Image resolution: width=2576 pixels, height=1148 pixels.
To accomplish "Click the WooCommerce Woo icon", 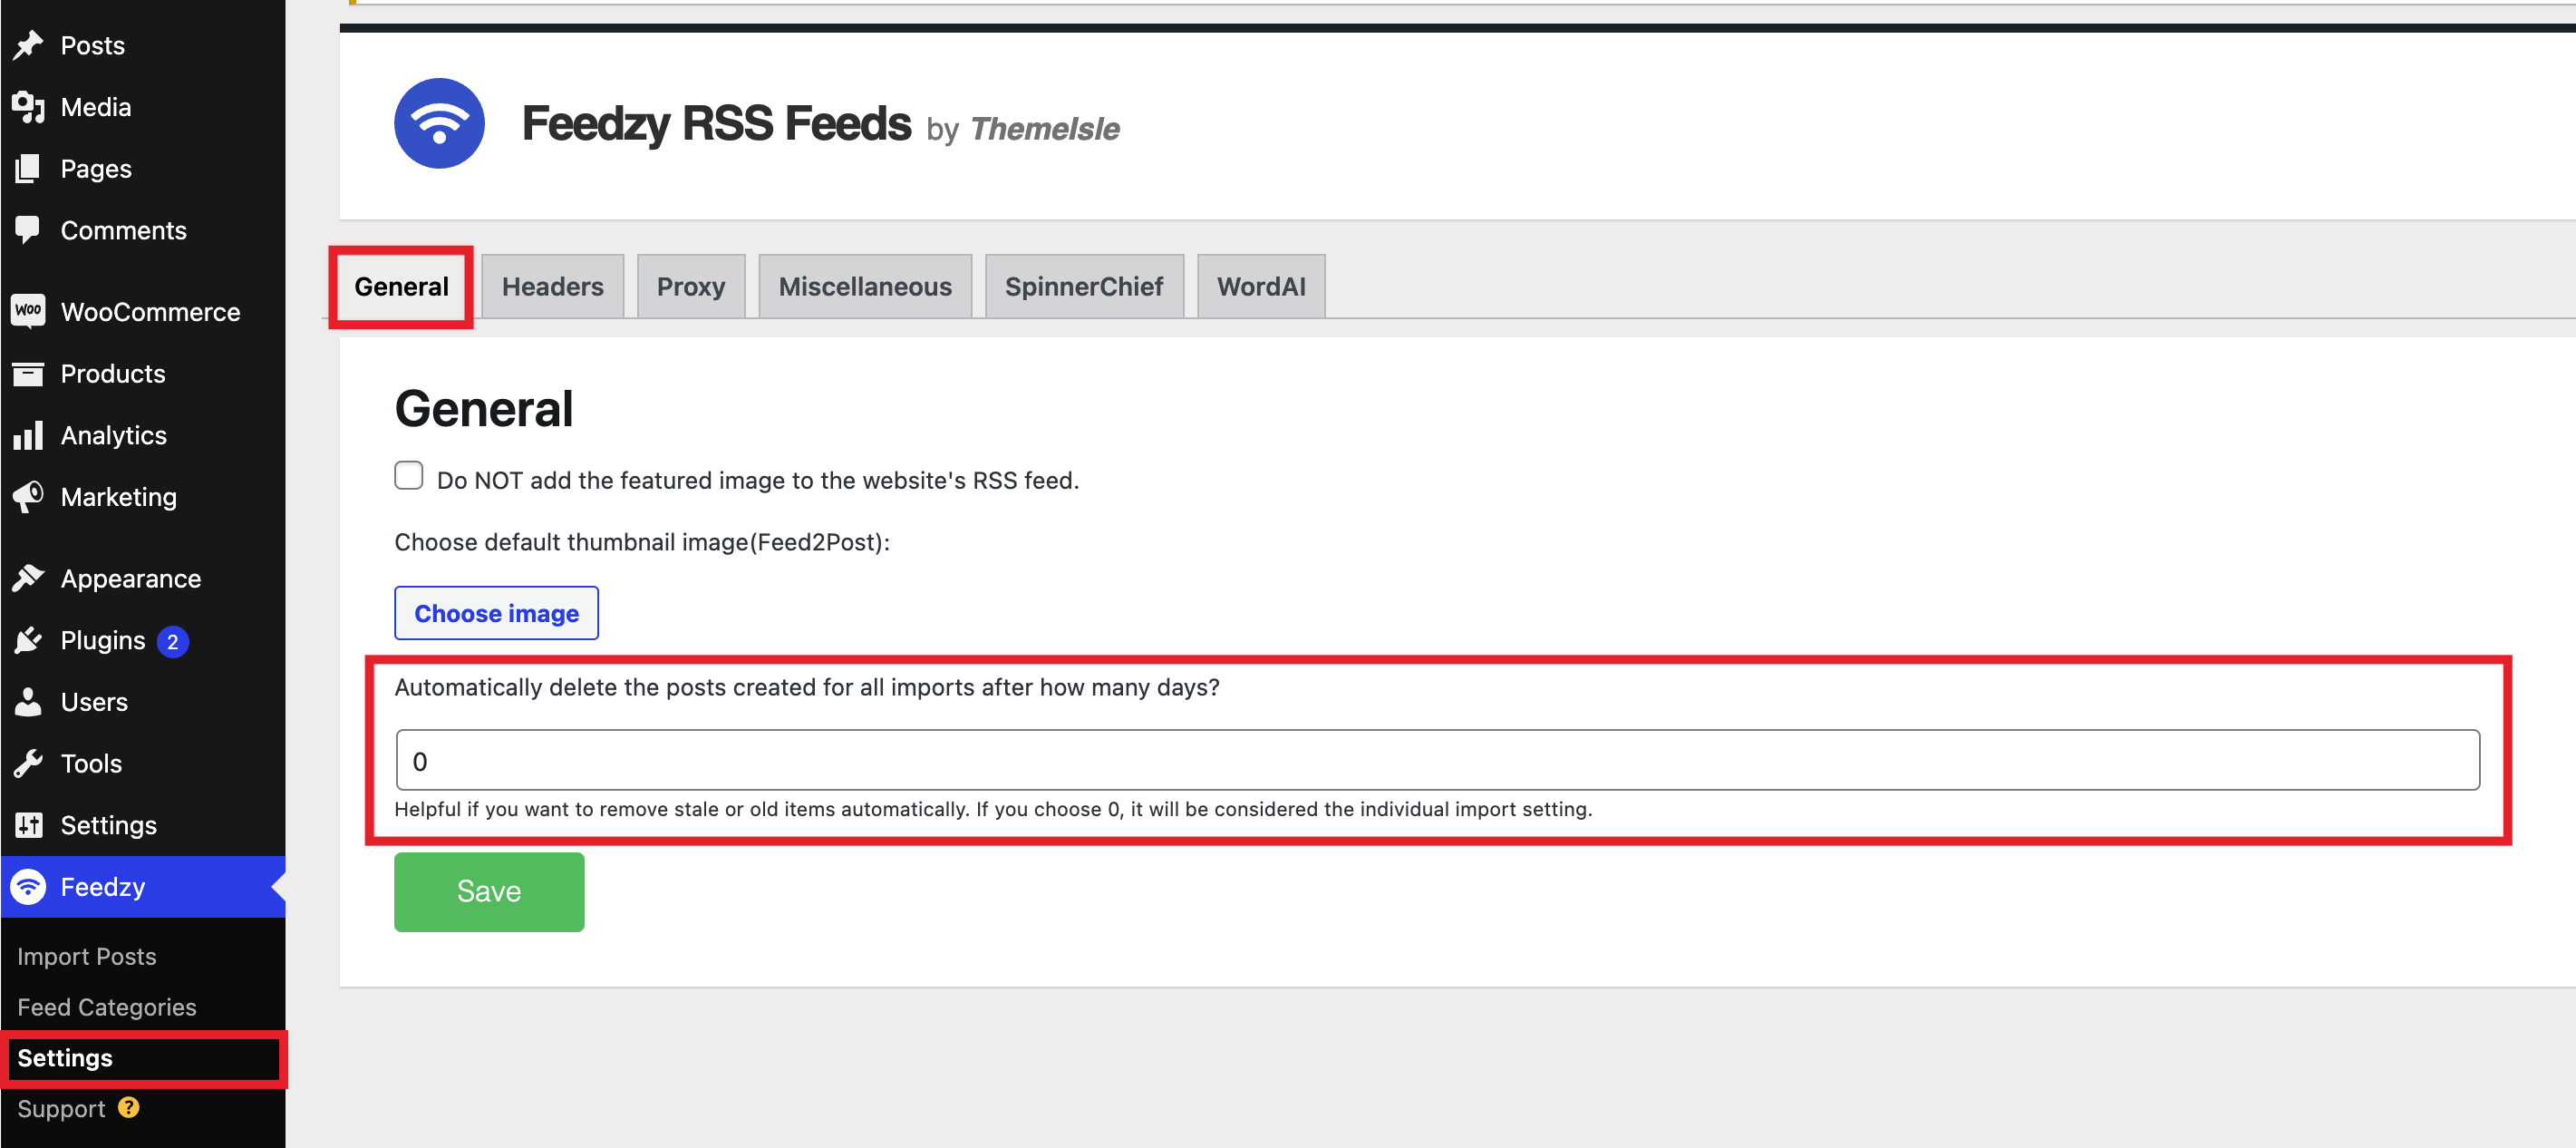I will click(28, 311).
